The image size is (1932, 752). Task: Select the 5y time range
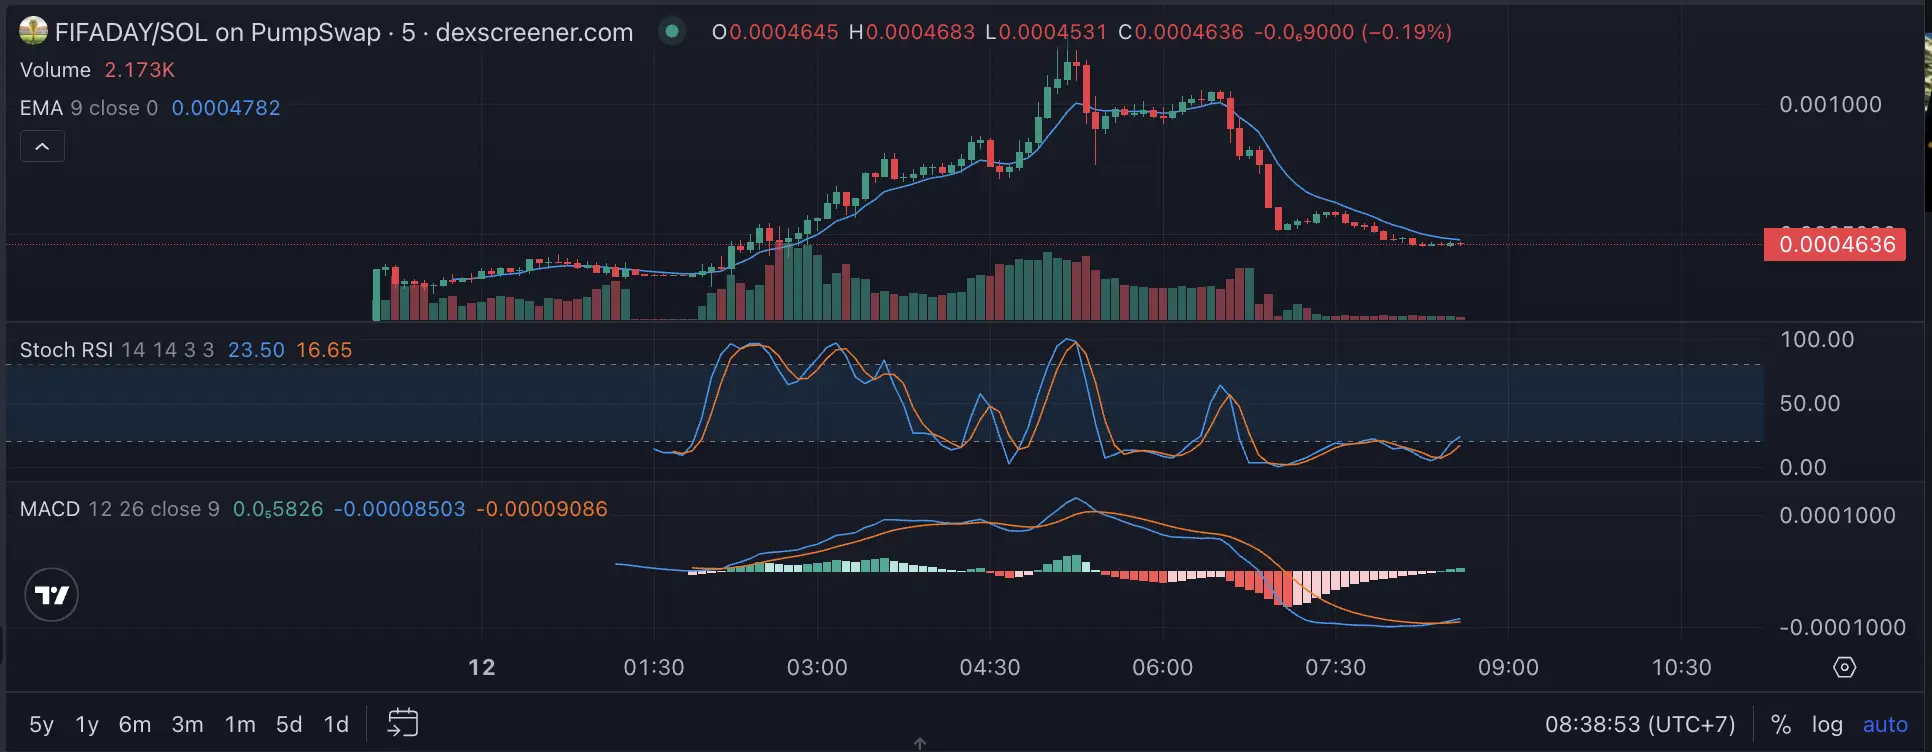tap(41, 724)
